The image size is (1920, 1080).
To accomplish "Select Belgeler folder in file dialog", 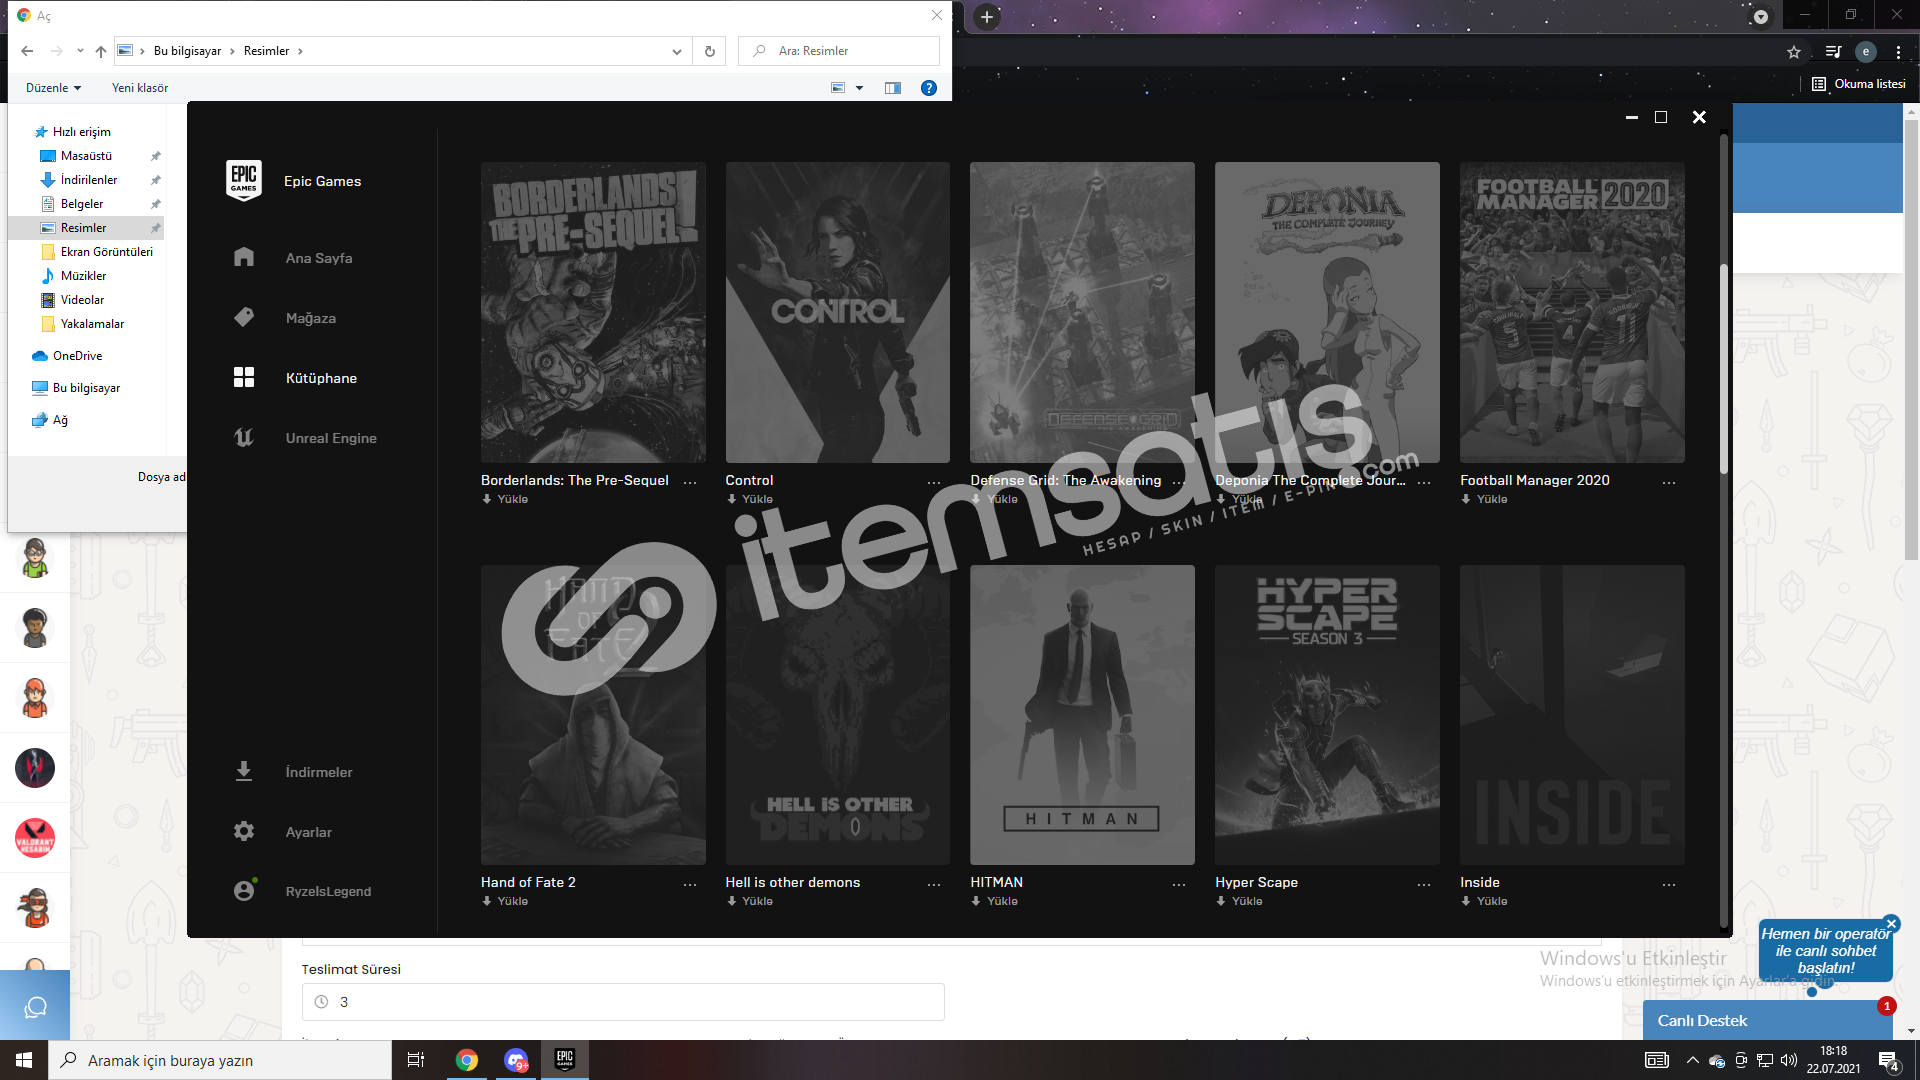I will pos(82,204).
